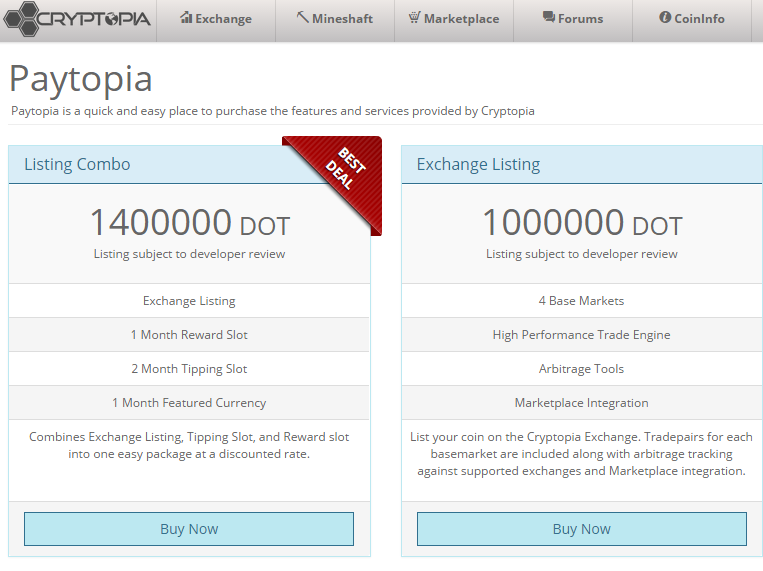Image resolution: width=763 pixels, height=571 pixels.
Task: Click the 1000000 DOT price
Action: (582, 222)
